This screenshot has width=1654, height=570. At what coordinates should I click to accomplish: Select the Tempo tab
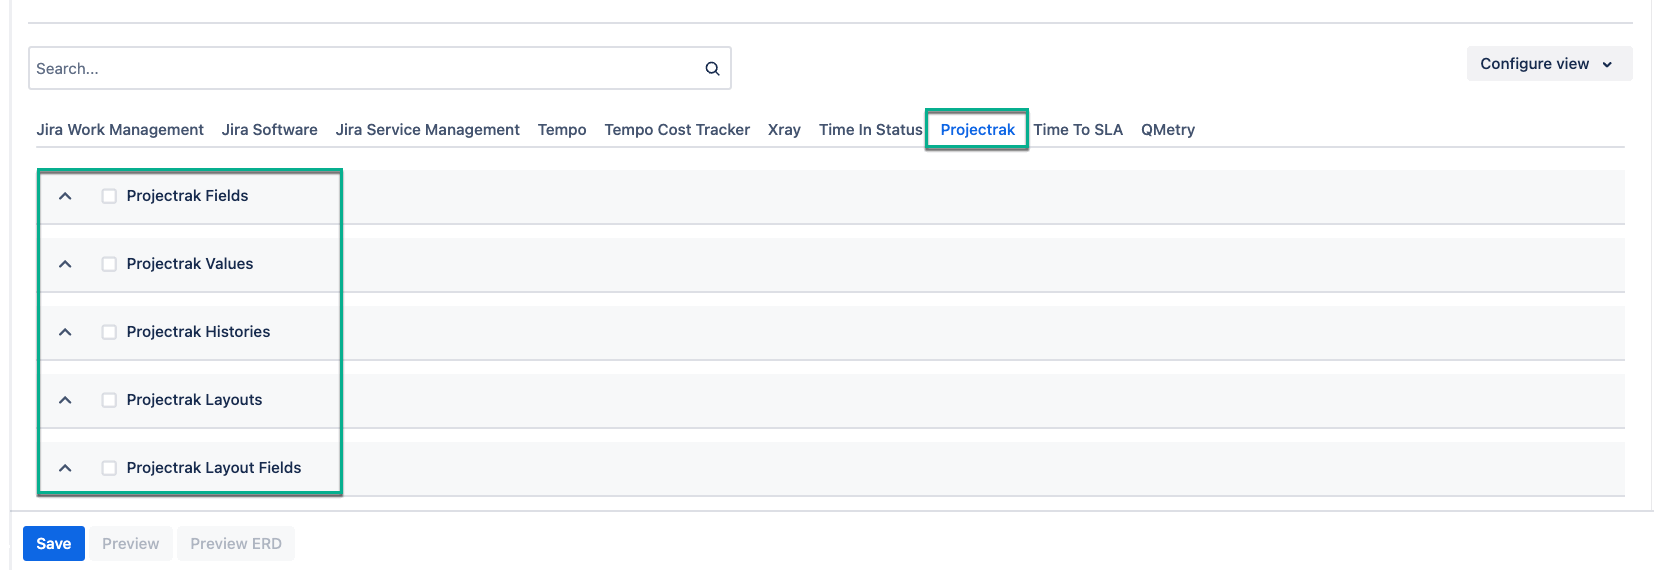[x=562, y=130]
